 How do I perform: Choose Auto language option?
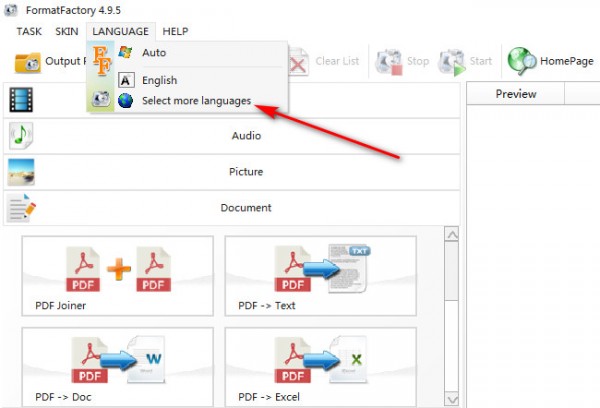point(154,52)
